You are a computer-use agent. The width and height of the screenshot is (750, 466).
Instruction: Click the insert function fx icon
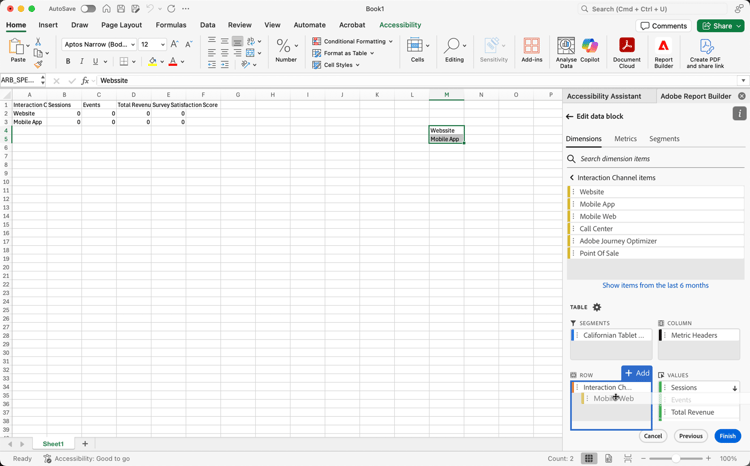tap(85, 80)
